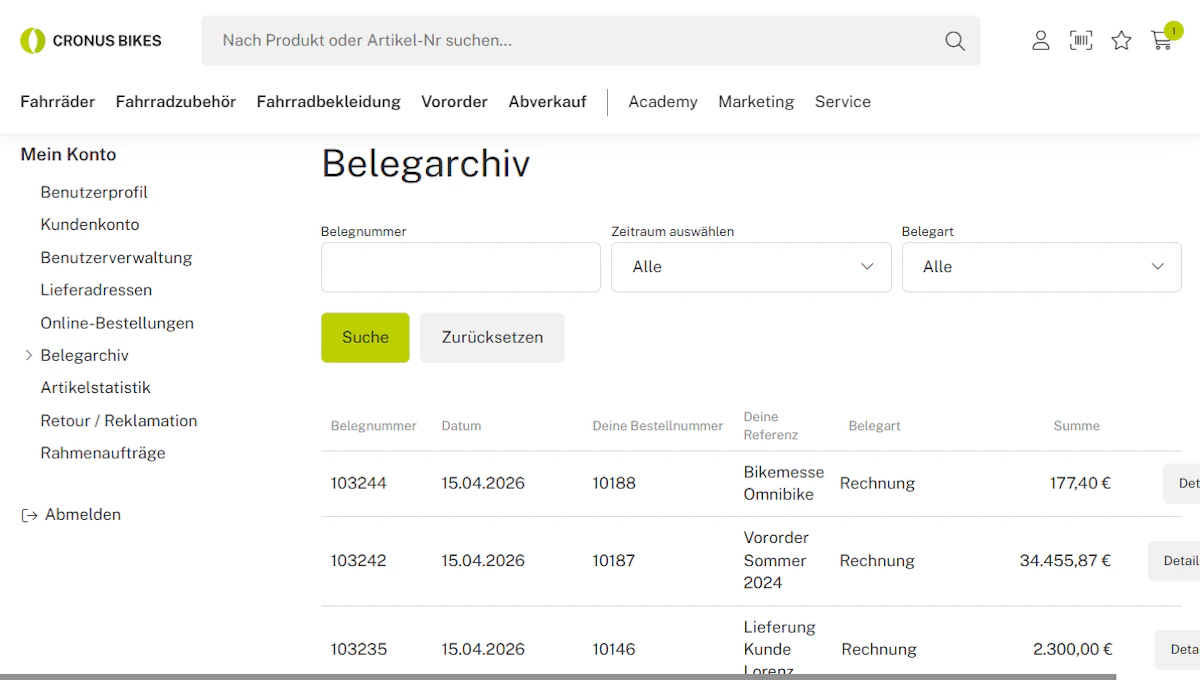Open the Zeitraum auswählen dropdown

click(751, 267)
